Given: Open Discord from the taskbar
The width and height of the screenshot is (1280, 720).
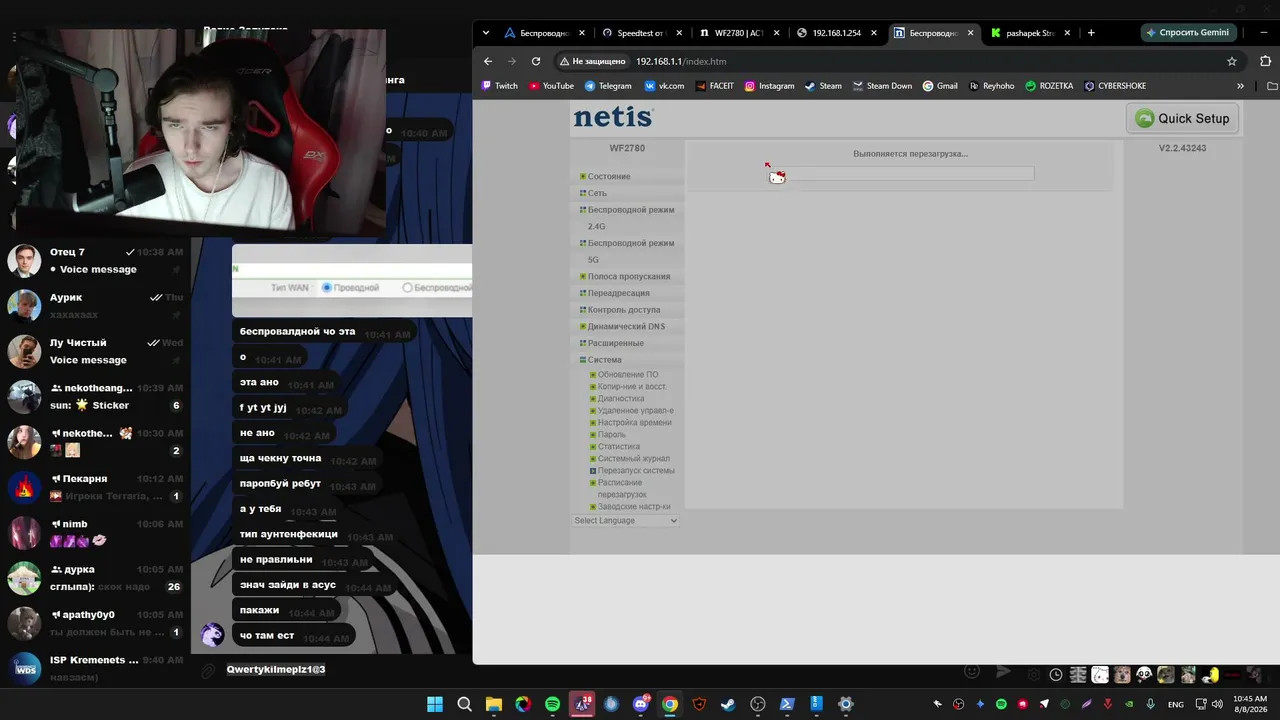Looking at the screenshot, I should tap(641, 704).
